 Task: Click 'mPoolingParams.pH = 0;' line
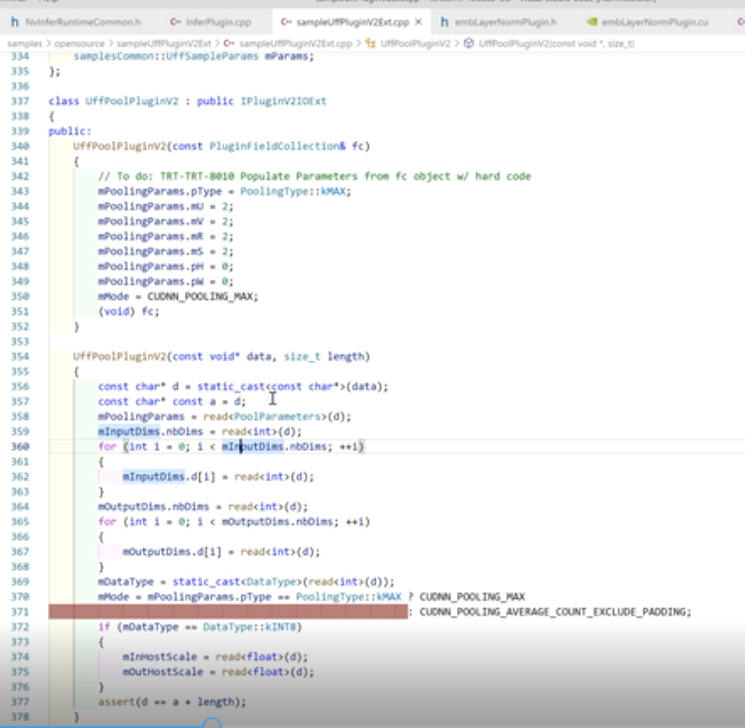click(x=166, y=267)
